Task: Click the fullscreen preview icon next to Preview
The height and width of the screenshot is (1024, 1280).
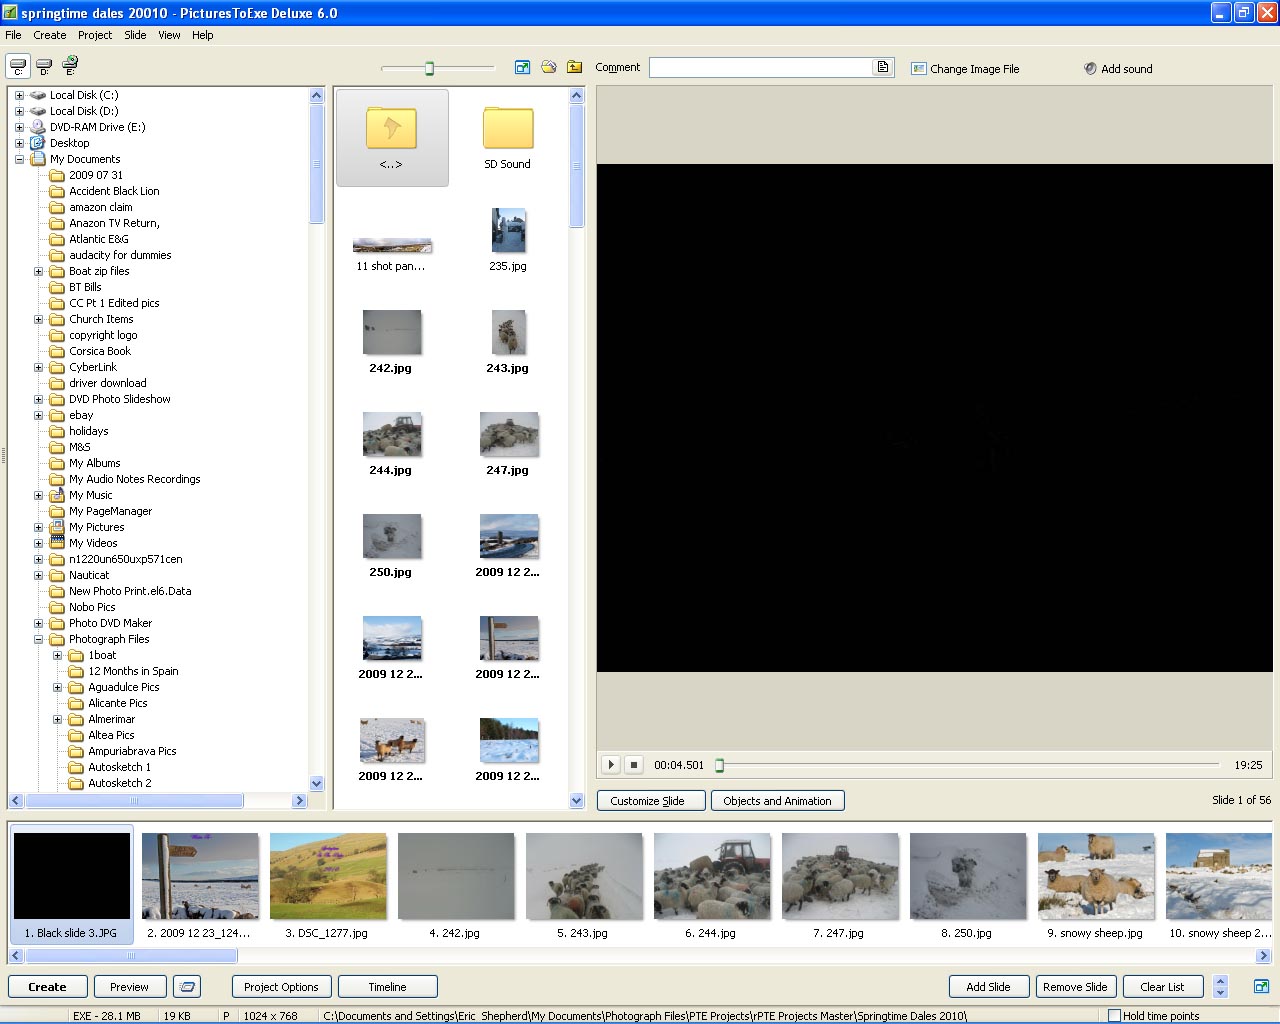Action: pos(187,987)
